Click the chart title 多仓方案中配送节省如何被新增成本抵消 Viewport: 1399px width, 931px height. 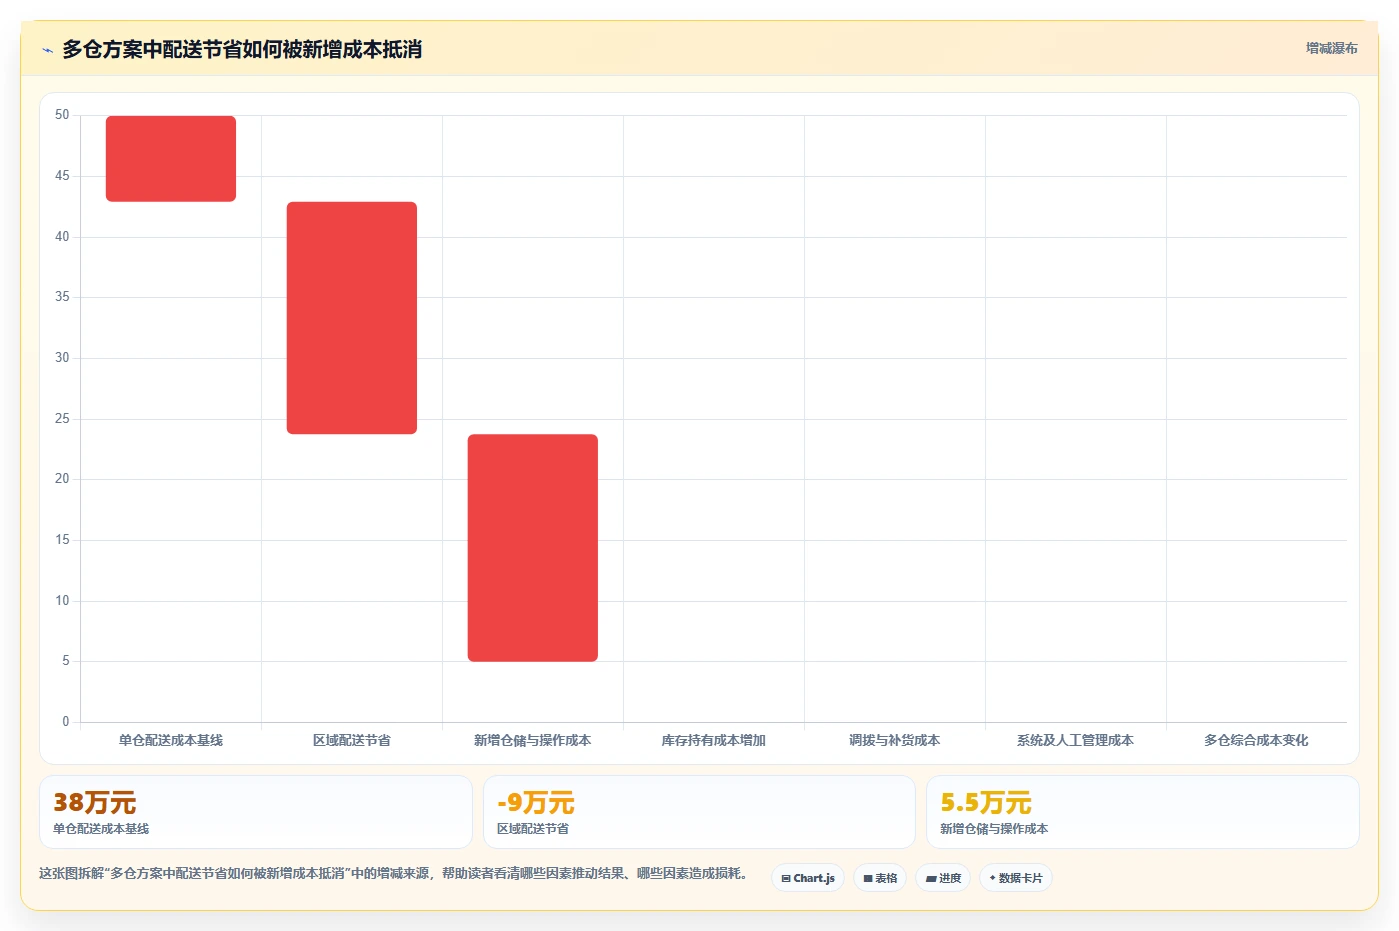(242, 50)
